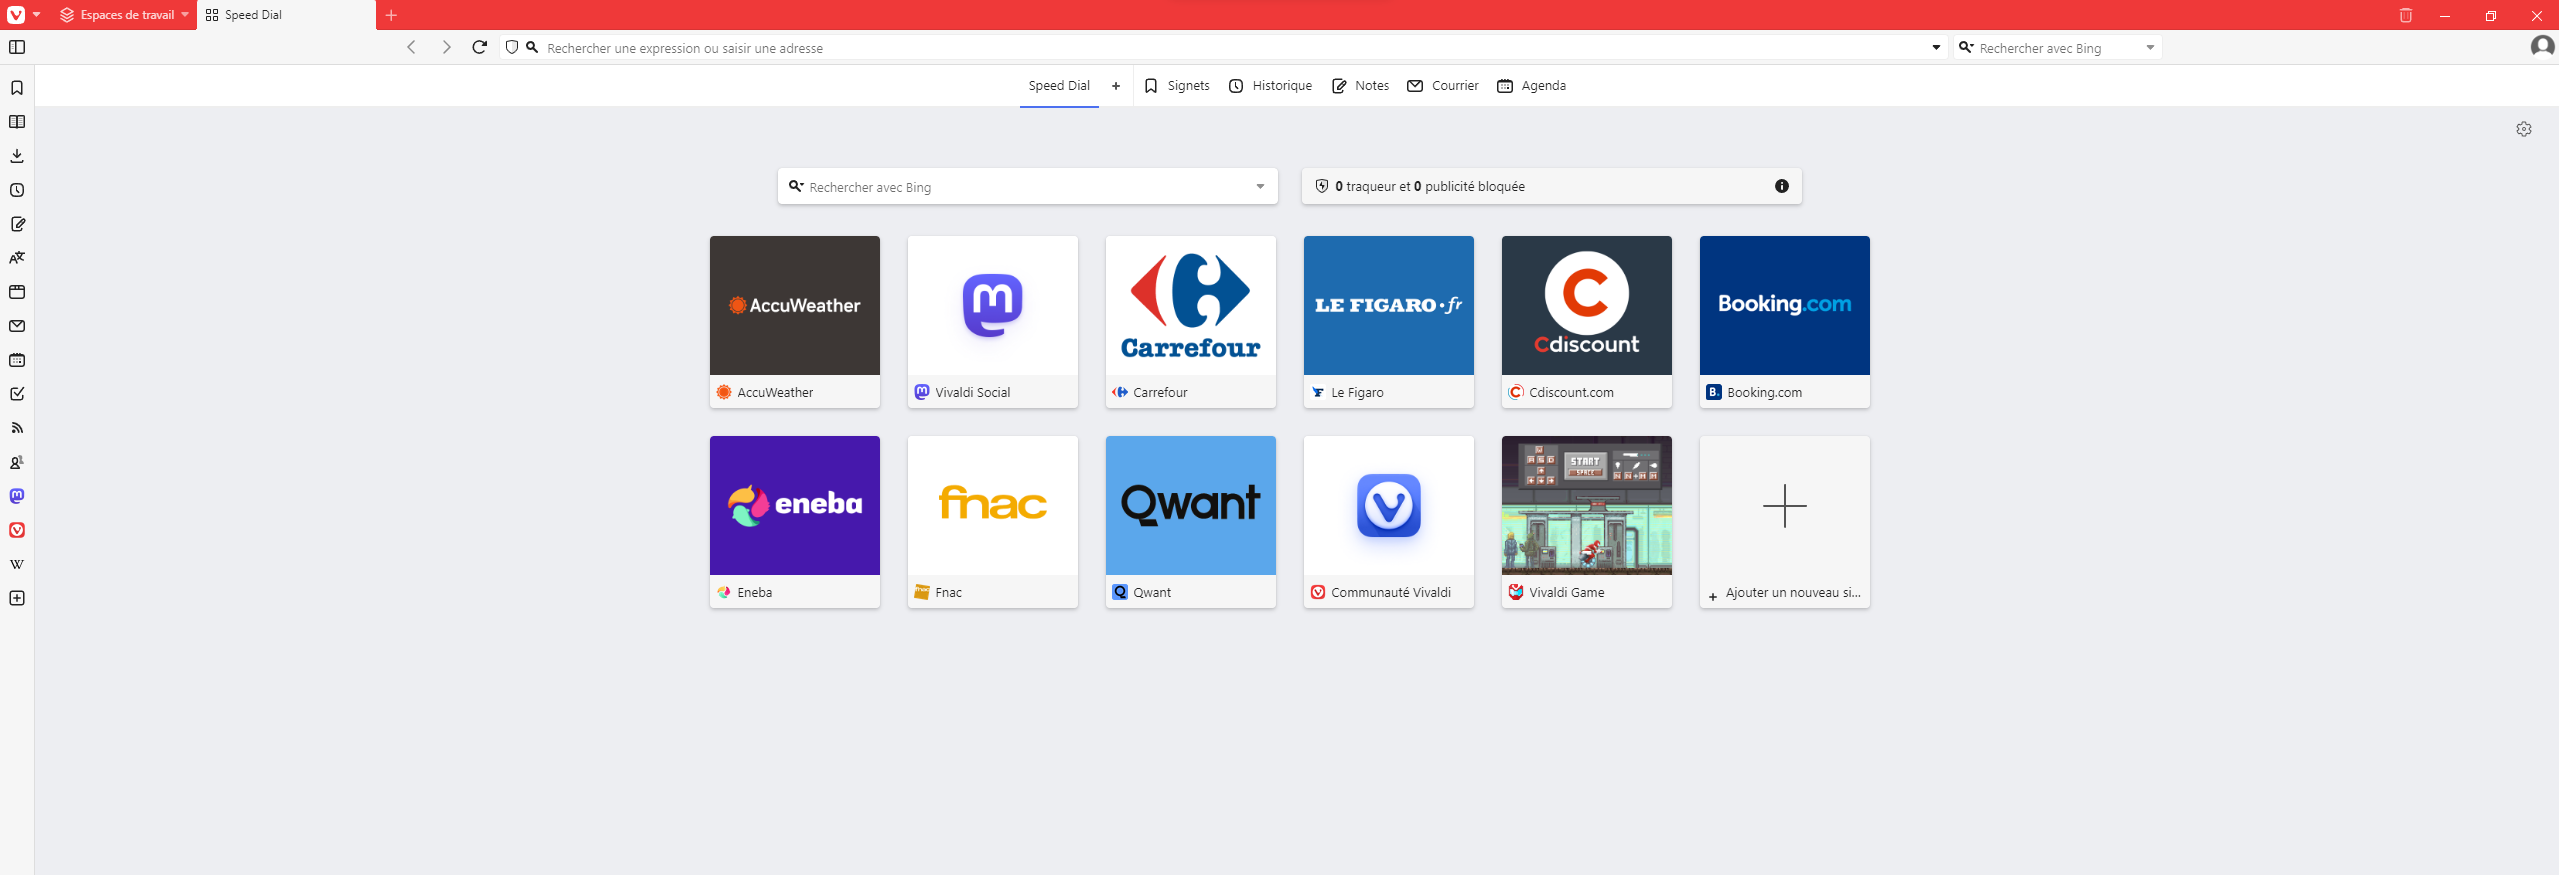Open search engine selector on start page

point(796,186)
